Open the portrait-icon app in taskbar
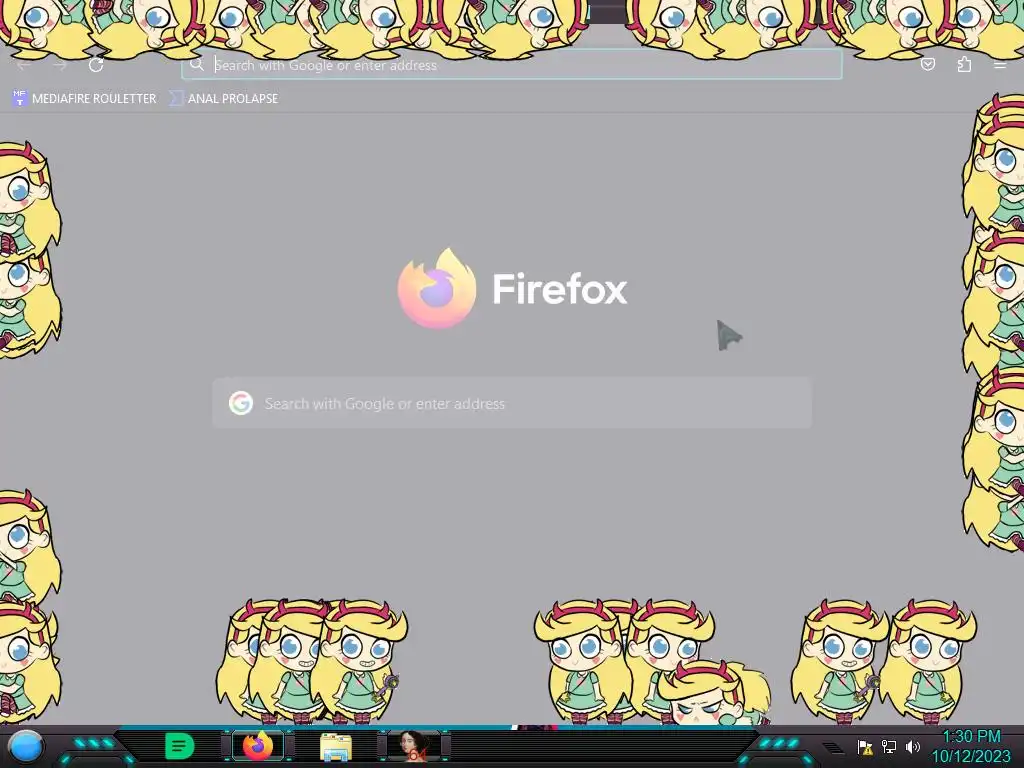This screenshot has height=768, width=1024. tap(414, 746)
